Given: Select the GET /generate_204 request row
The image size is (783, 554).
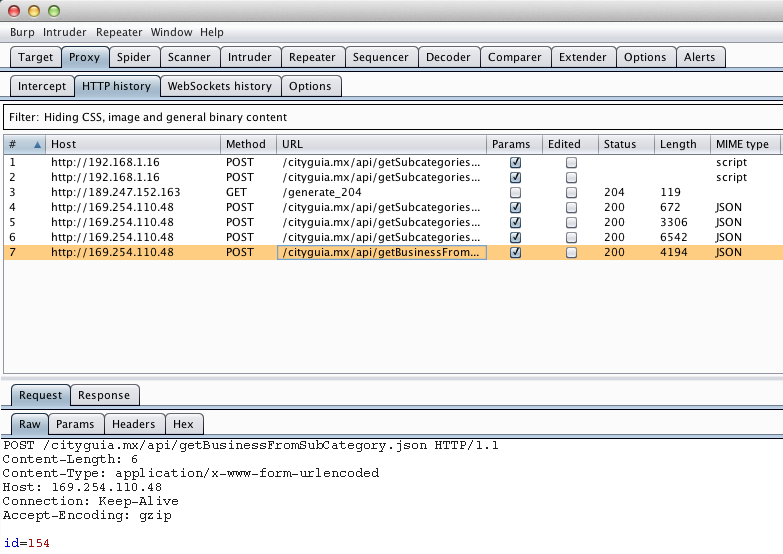Looking at the screenshot, I should (x=300, y=192).
